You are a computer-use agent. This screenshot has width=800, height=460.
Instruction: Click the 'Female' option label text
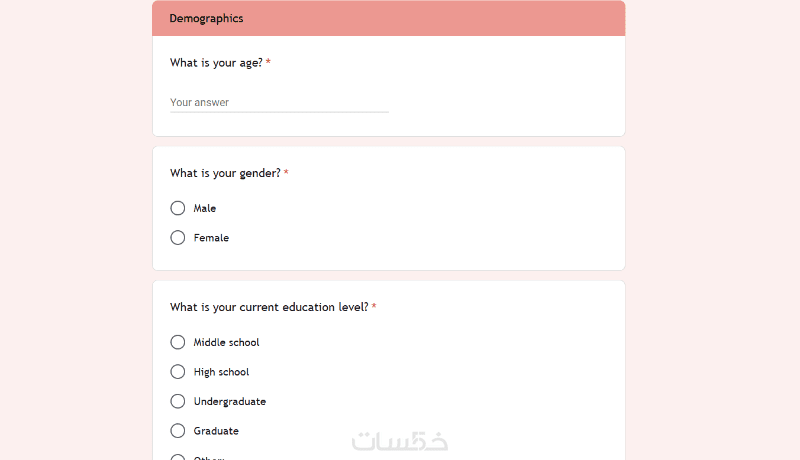point(211,238)
